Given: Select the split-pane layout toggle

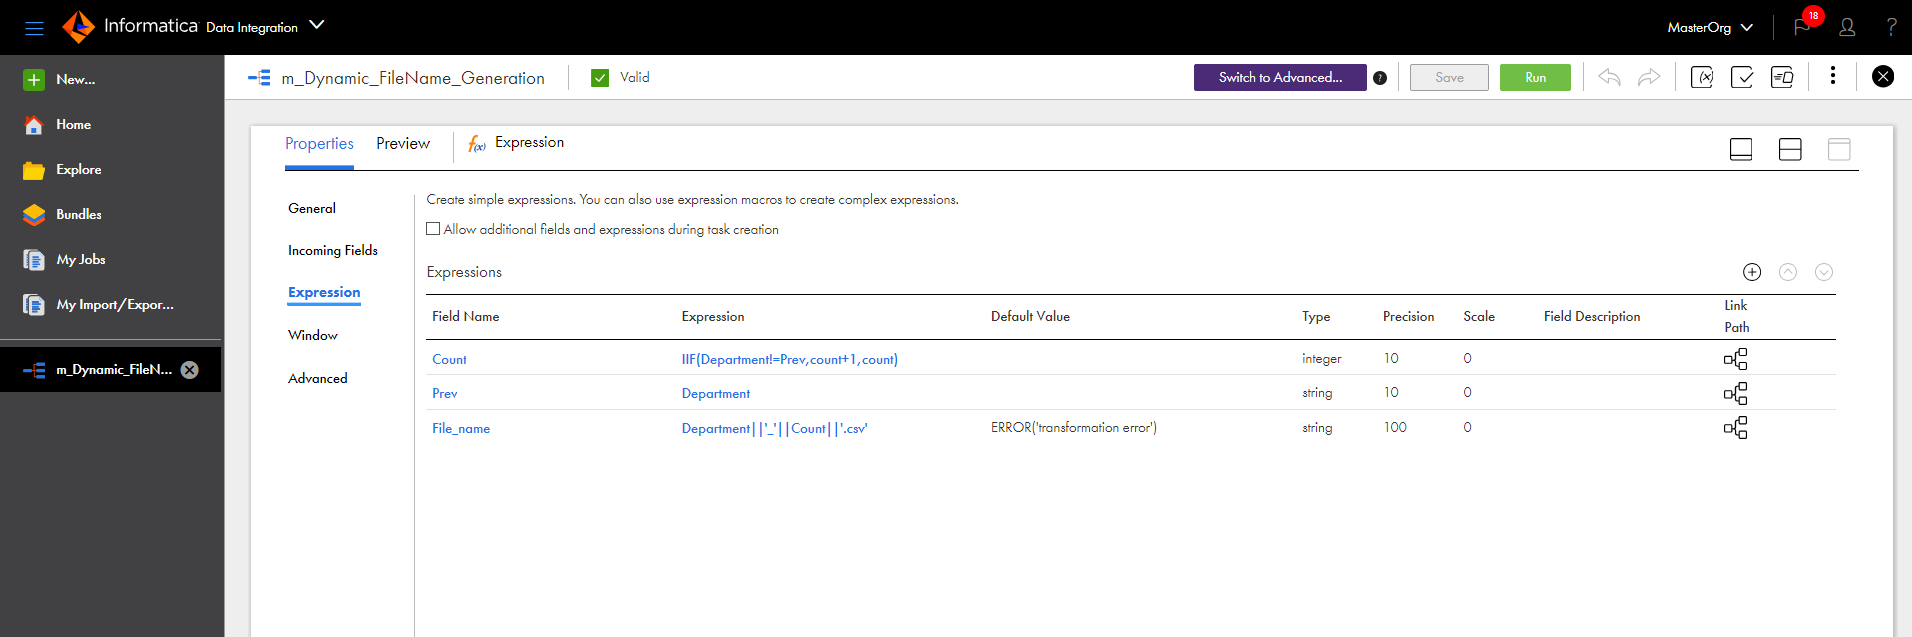Looking at the screenshot, I should tap(1790, 149).
